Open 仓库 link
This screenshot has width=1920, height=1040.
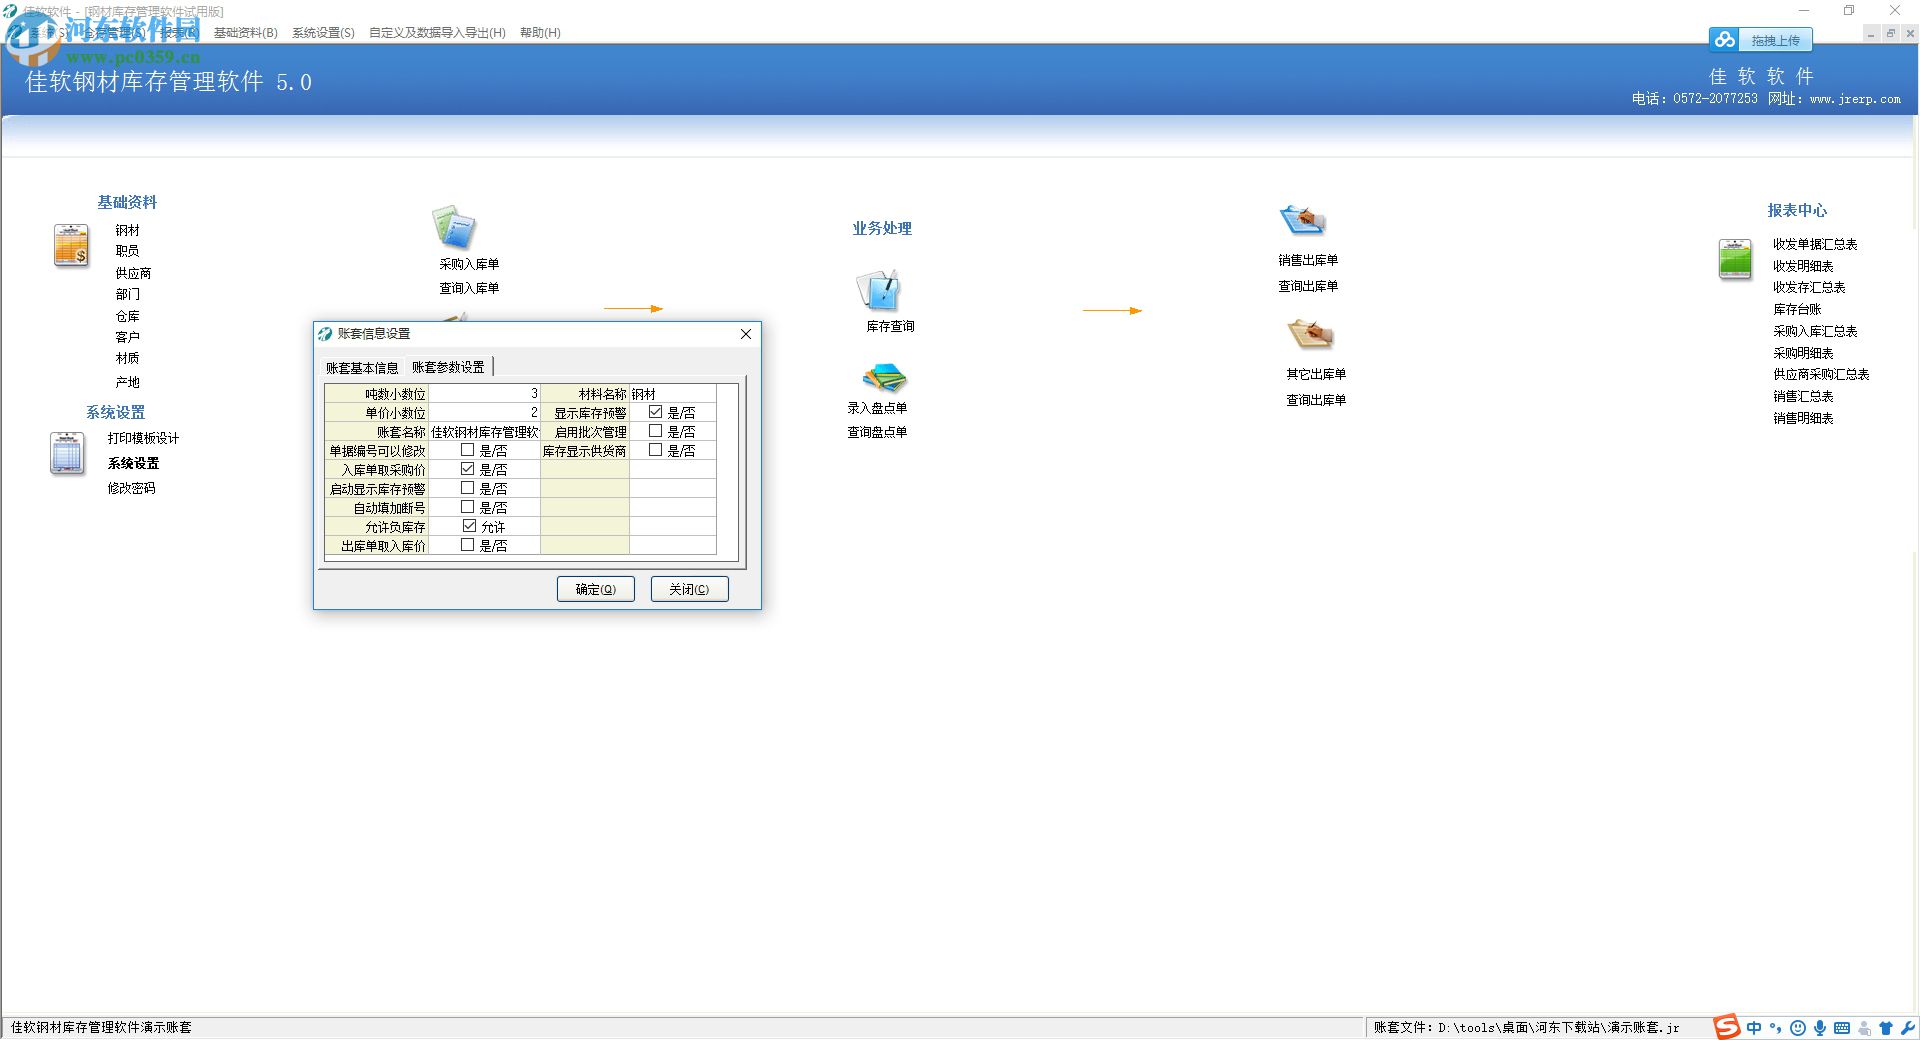pyautogui.click(x=127, y=316)
